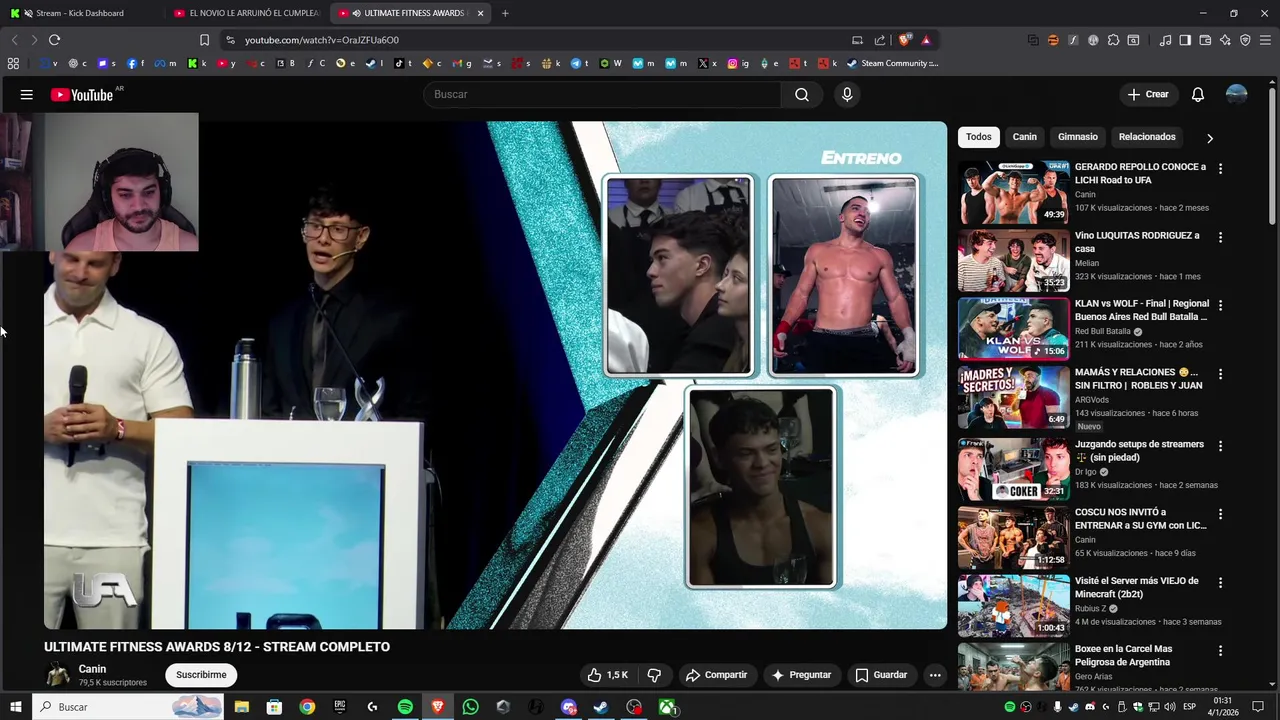The image size is (1280, 720).
Task: Click the search magnifier button
Action: tap(802, 94)
